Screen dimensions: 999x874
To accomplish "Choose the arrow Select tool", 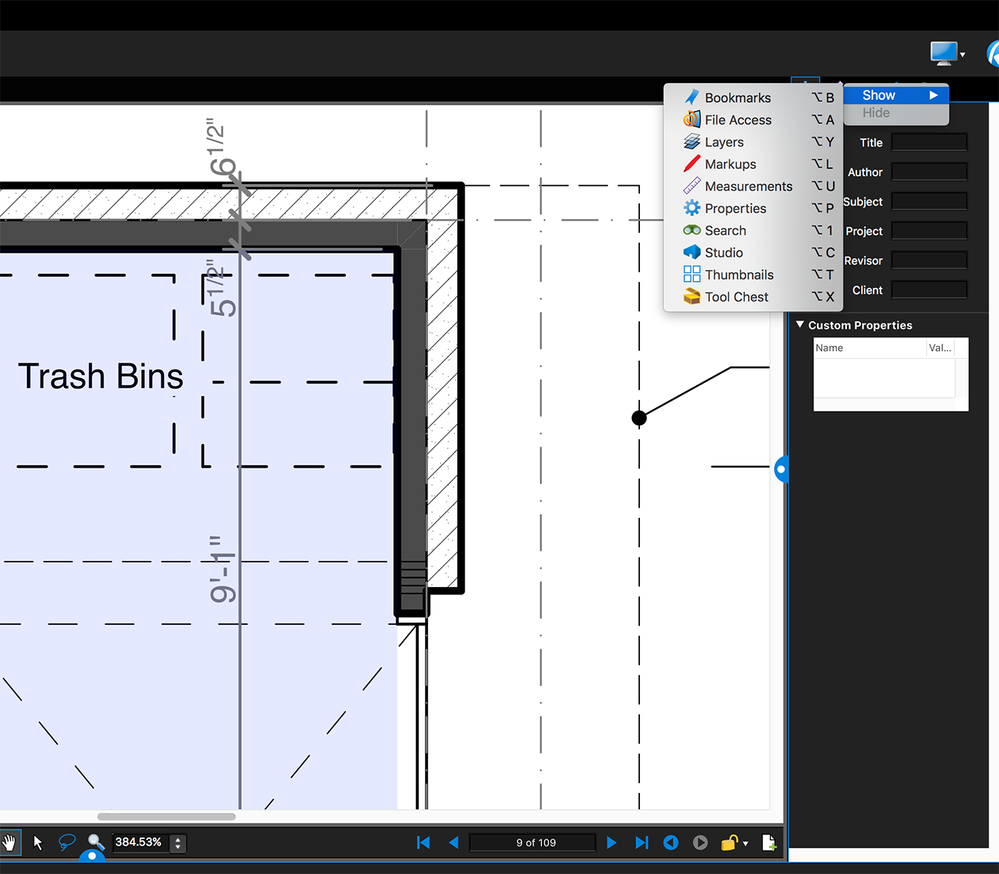I will tap(38, 843).
